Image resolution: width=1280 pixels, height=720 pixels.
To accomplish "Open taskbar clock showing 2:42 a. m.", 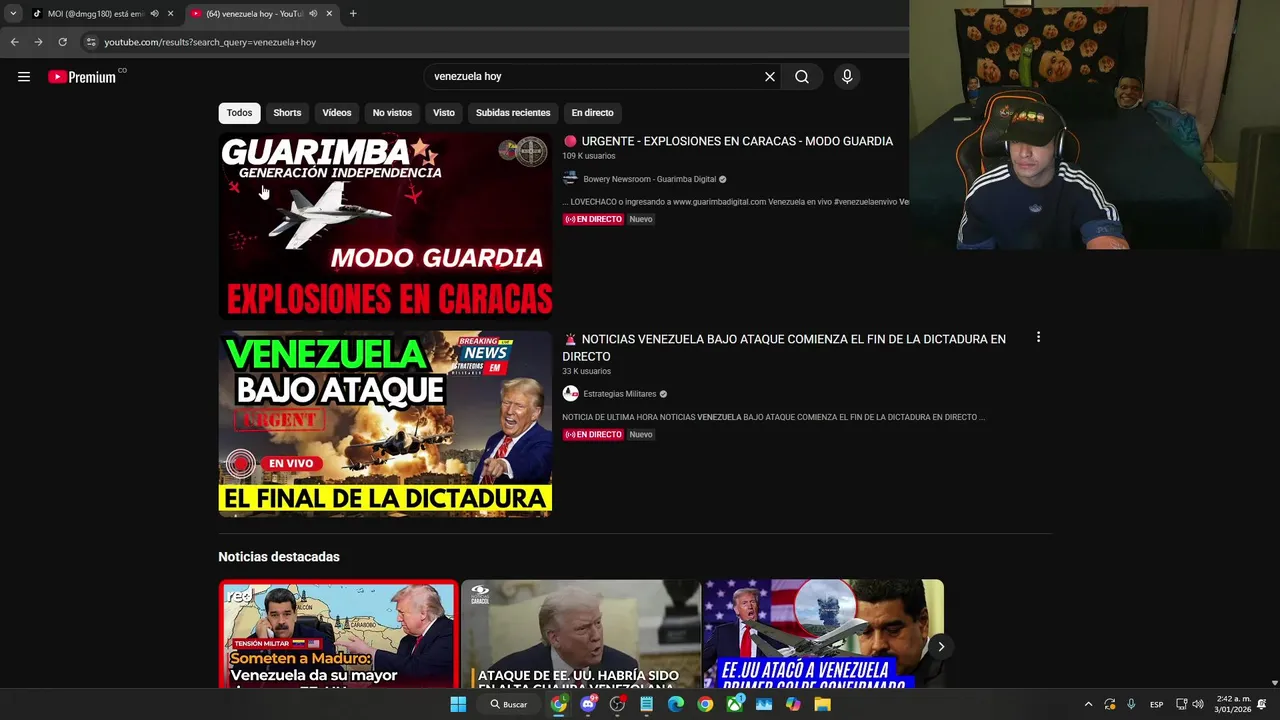I will [1232, 704].
